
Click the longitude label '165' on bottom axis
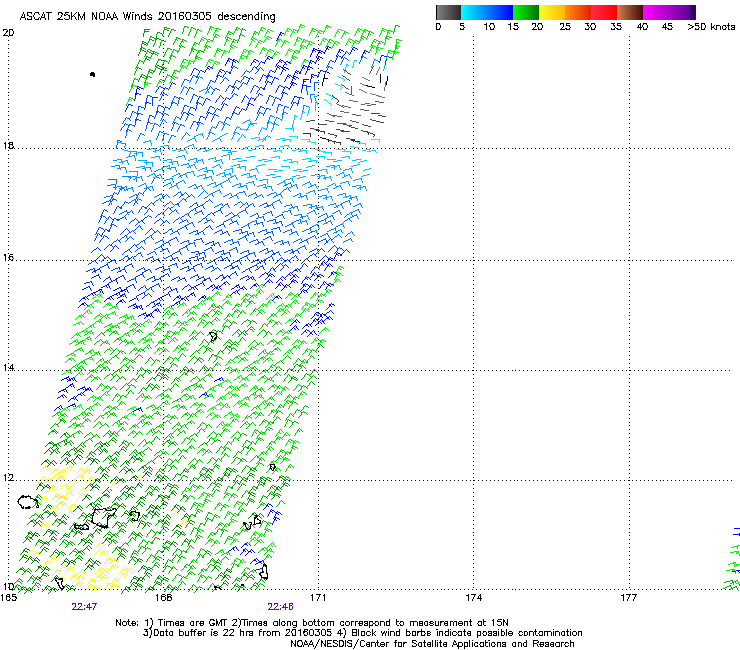8,598
